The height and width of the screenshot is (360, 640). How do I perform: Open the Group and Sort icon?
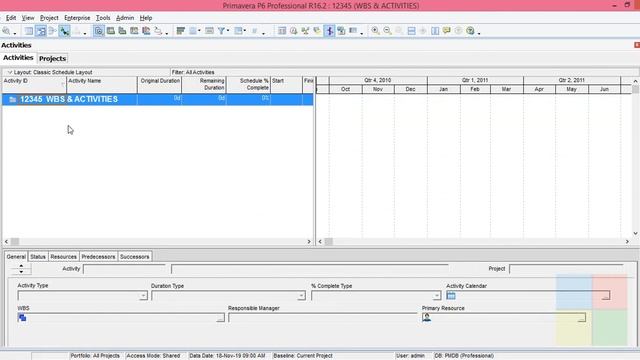tap(238, 31)
